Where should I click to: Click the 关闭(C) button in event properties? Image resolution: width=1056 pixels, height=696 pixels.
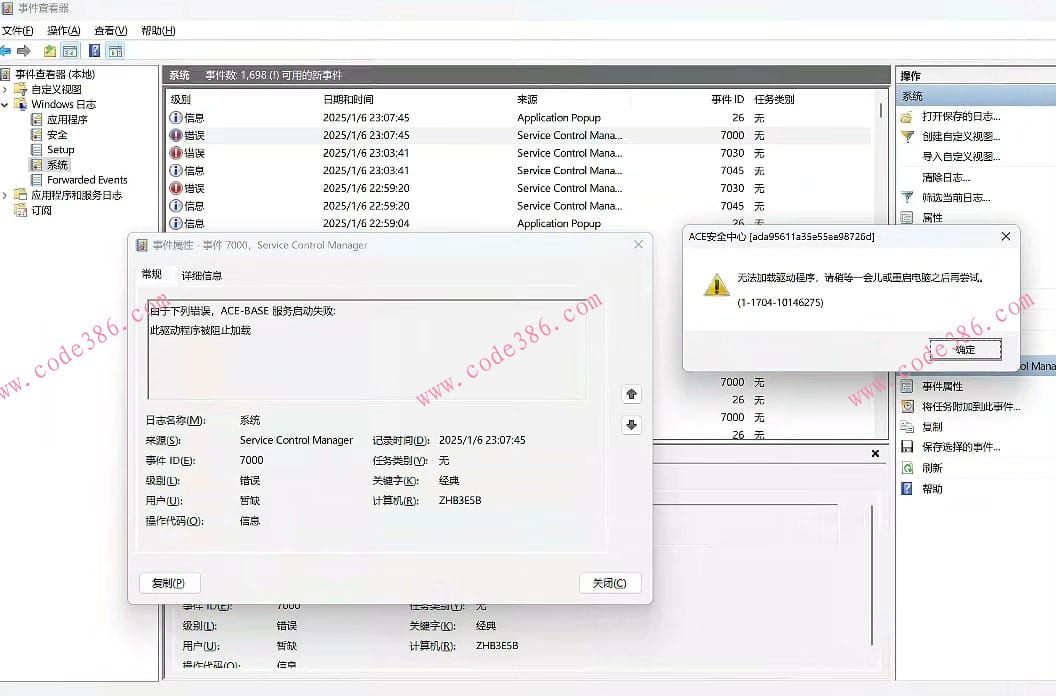pyautogui.click(x=609, y=583)
